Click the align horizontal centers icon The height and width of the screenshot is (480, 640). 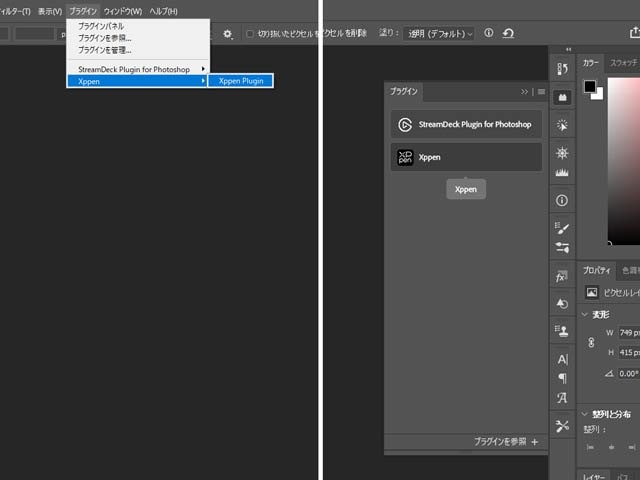[611, 447]
